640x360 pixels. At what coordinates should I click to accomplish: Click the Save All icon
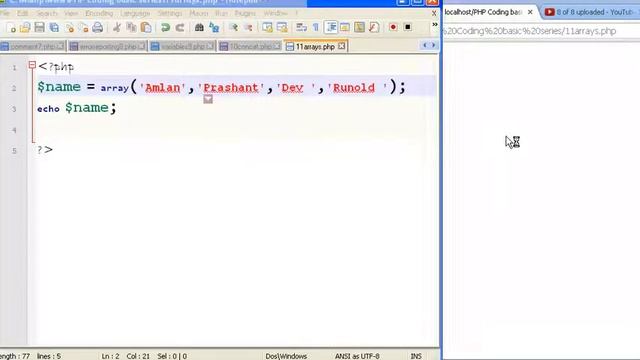pos(54,28)
